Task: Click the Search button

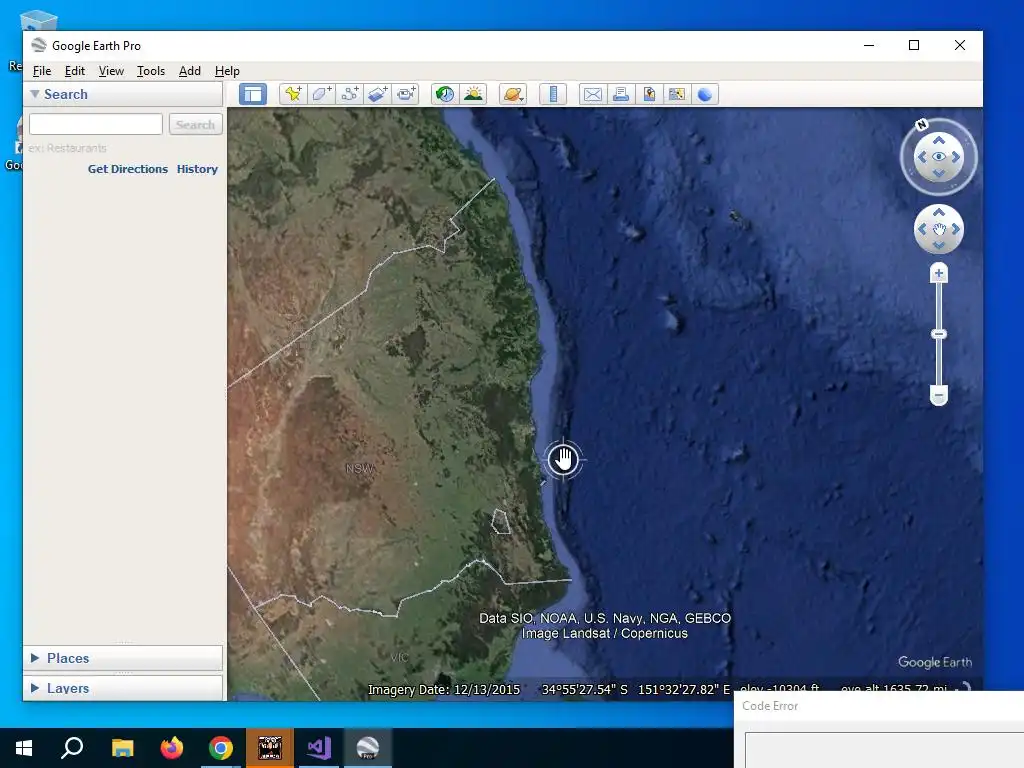Action: pyautogui.click(x=195, y=124)
